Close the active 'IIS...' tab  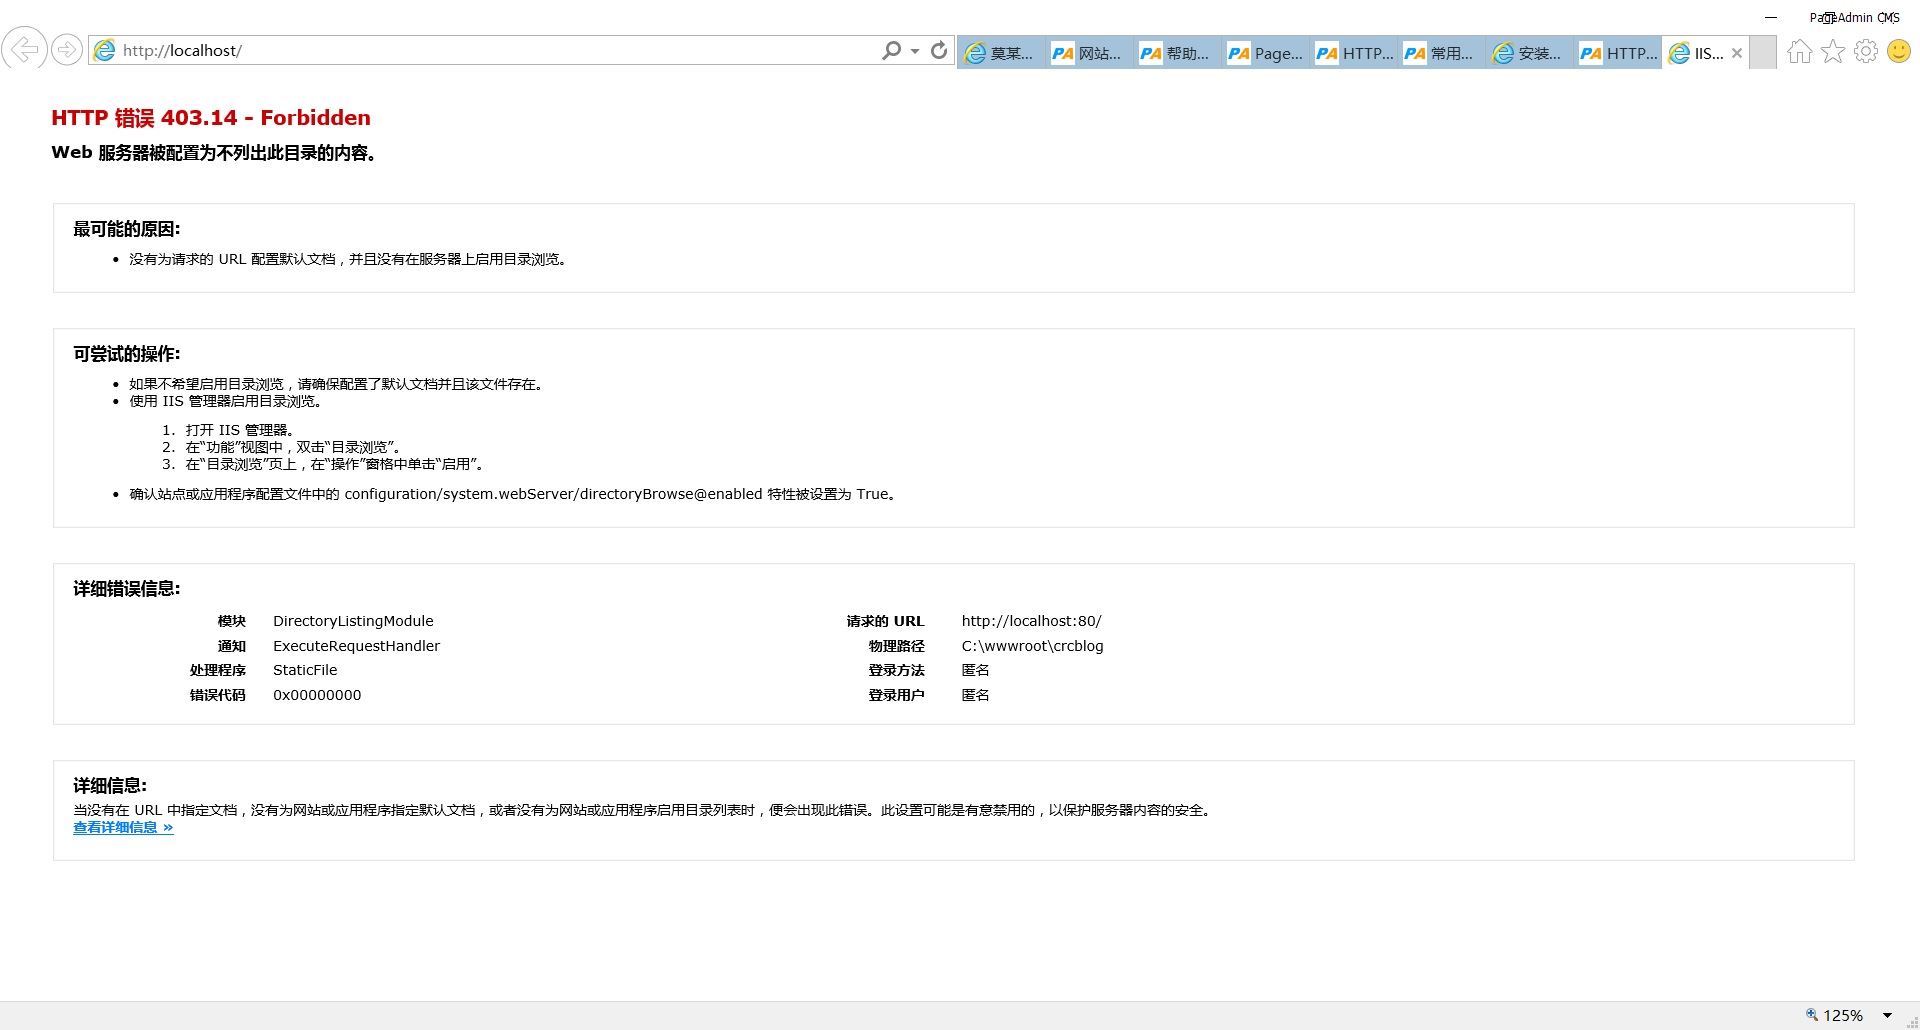pos(1737,53)
